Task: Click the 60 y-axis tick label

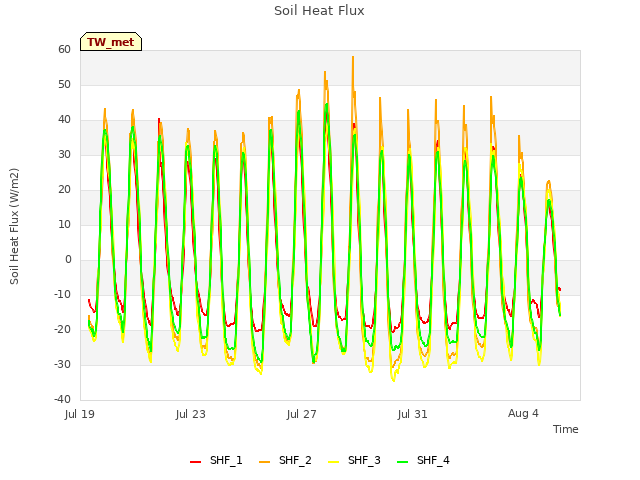Action: point(64,49)
